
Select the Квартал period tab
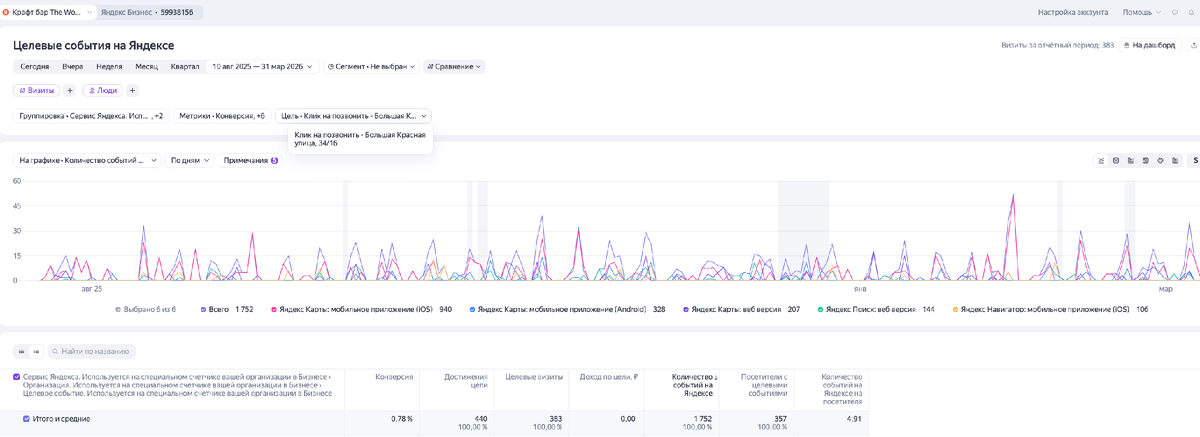[185, 66]
